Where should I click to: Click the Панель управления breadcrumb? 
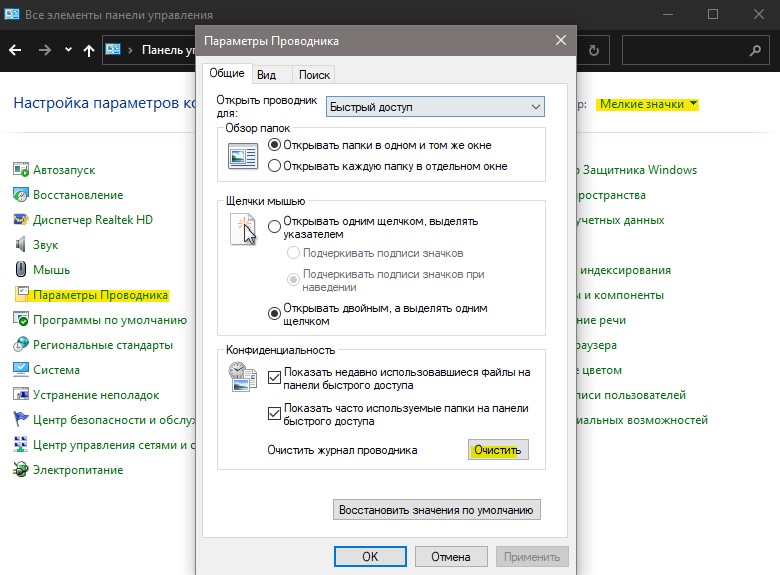point(168,50)
